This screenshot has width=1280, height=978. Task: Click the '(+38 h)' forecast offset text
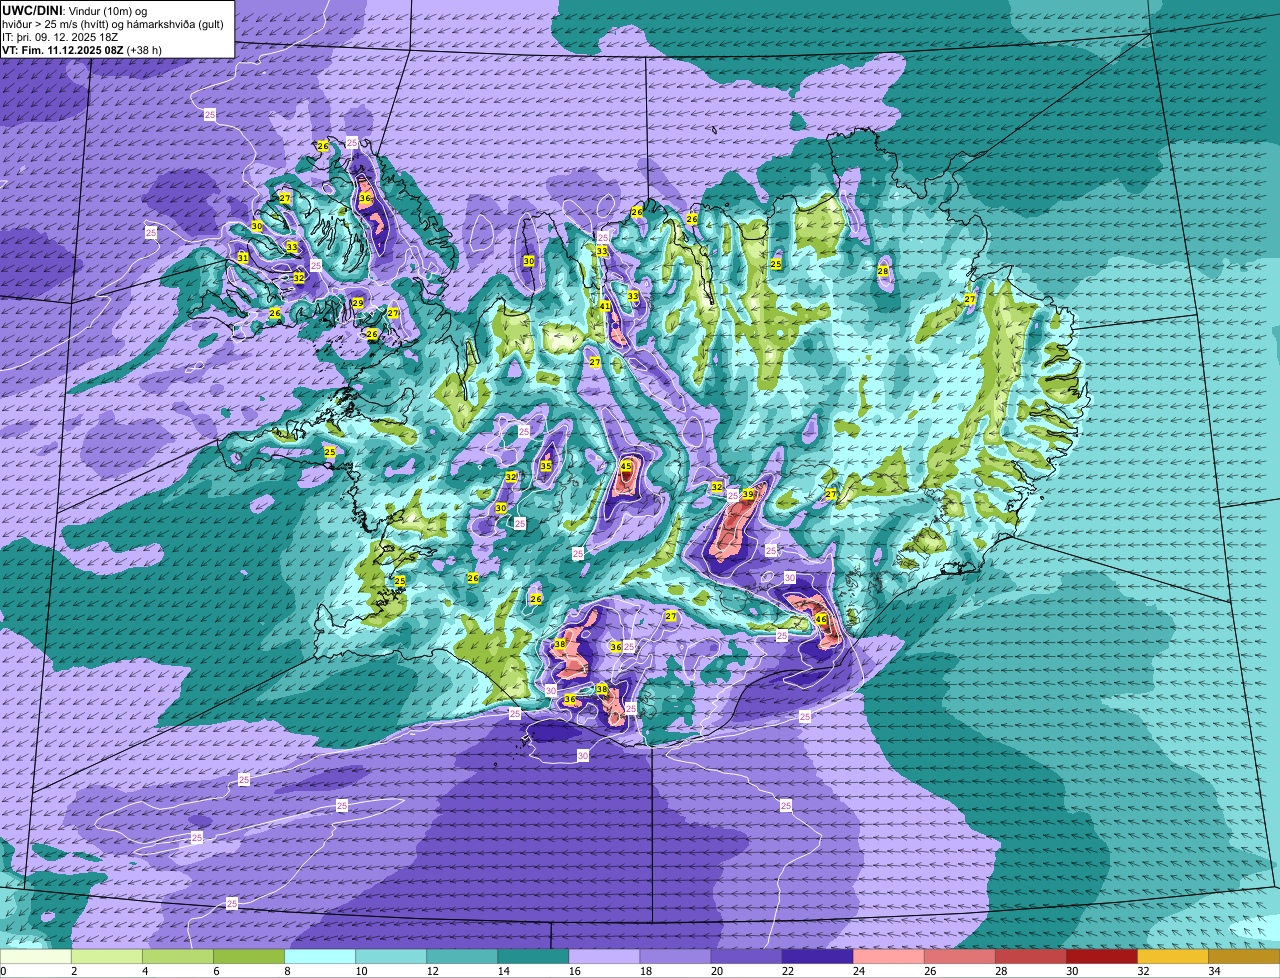pos(146,49)
